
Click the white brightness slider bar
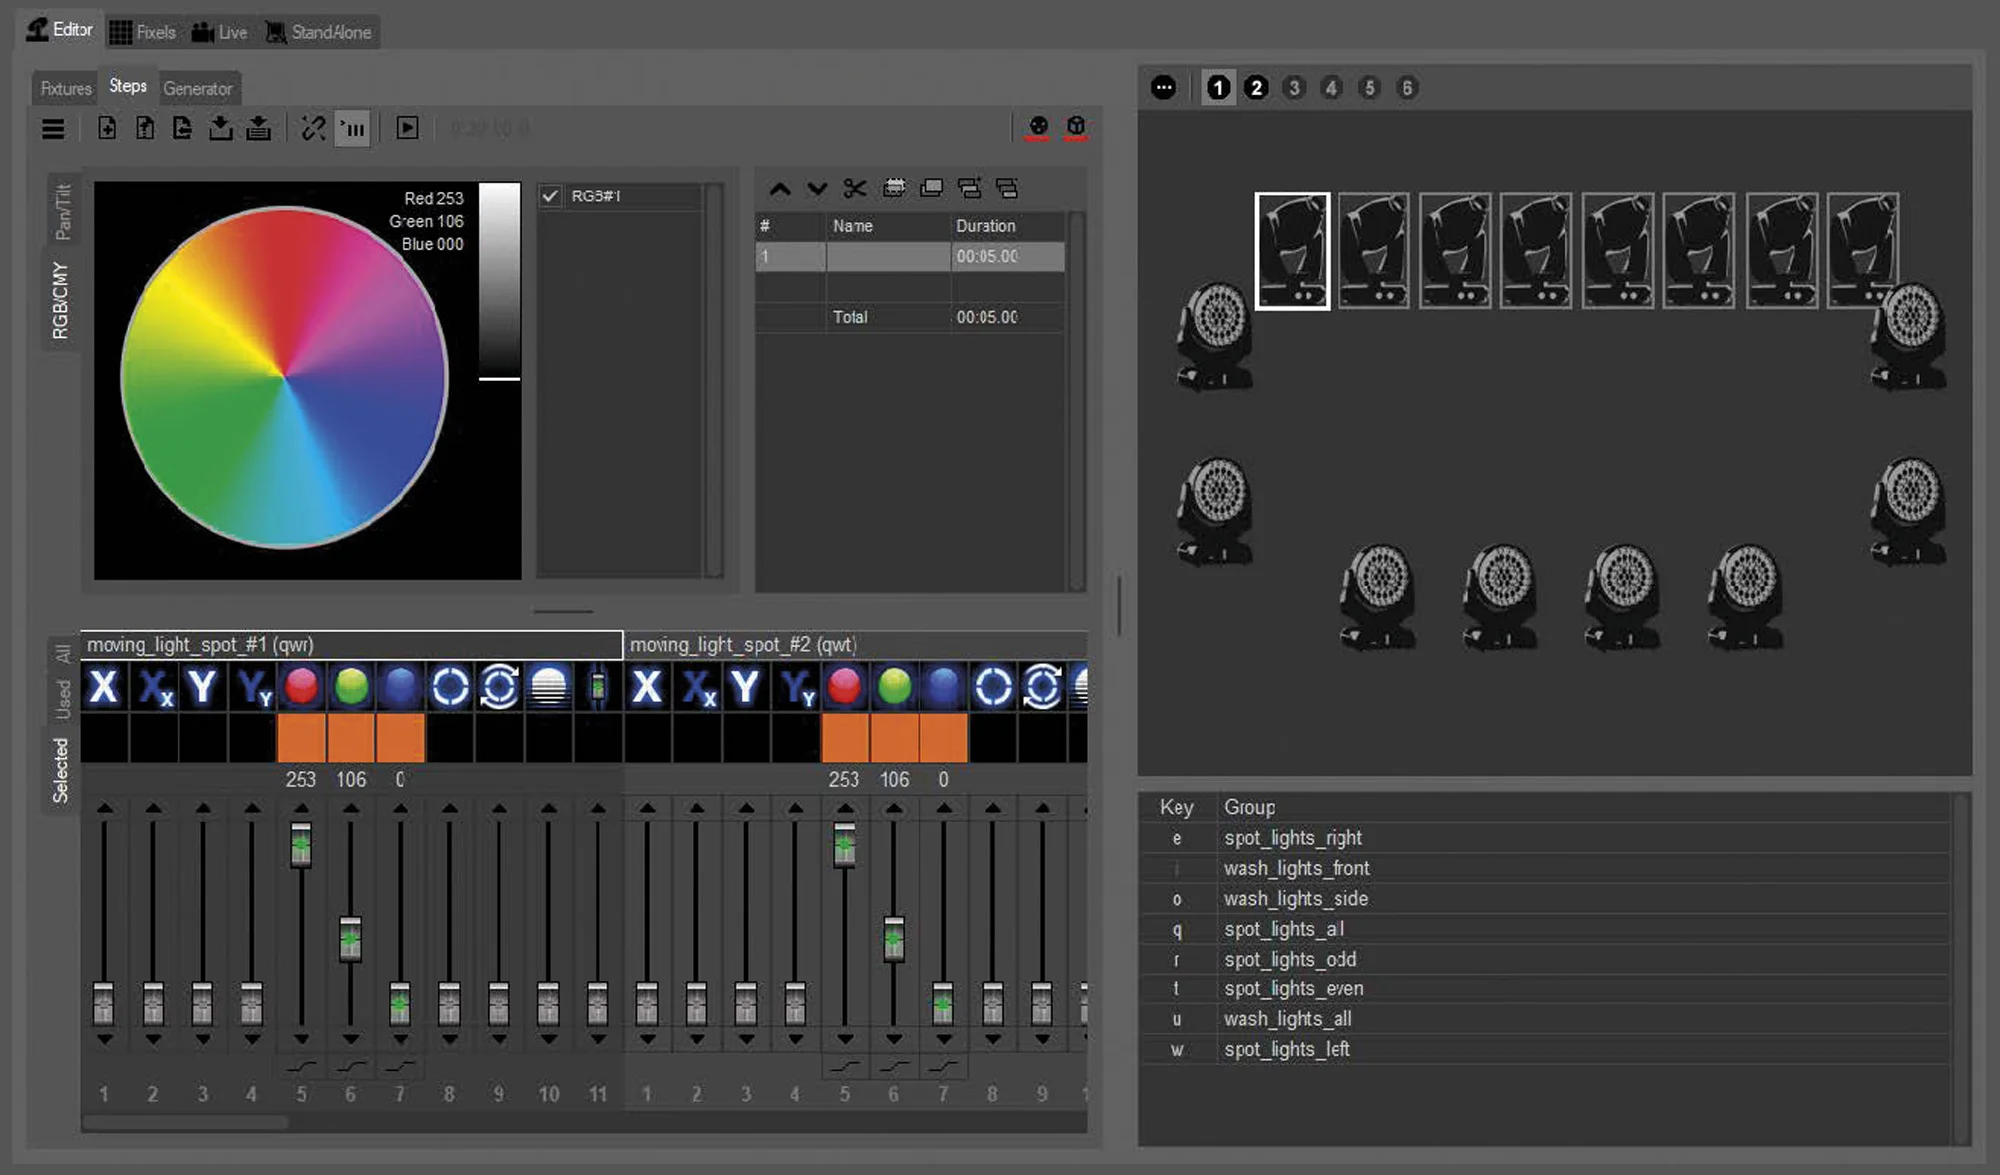tap(499, 280)
